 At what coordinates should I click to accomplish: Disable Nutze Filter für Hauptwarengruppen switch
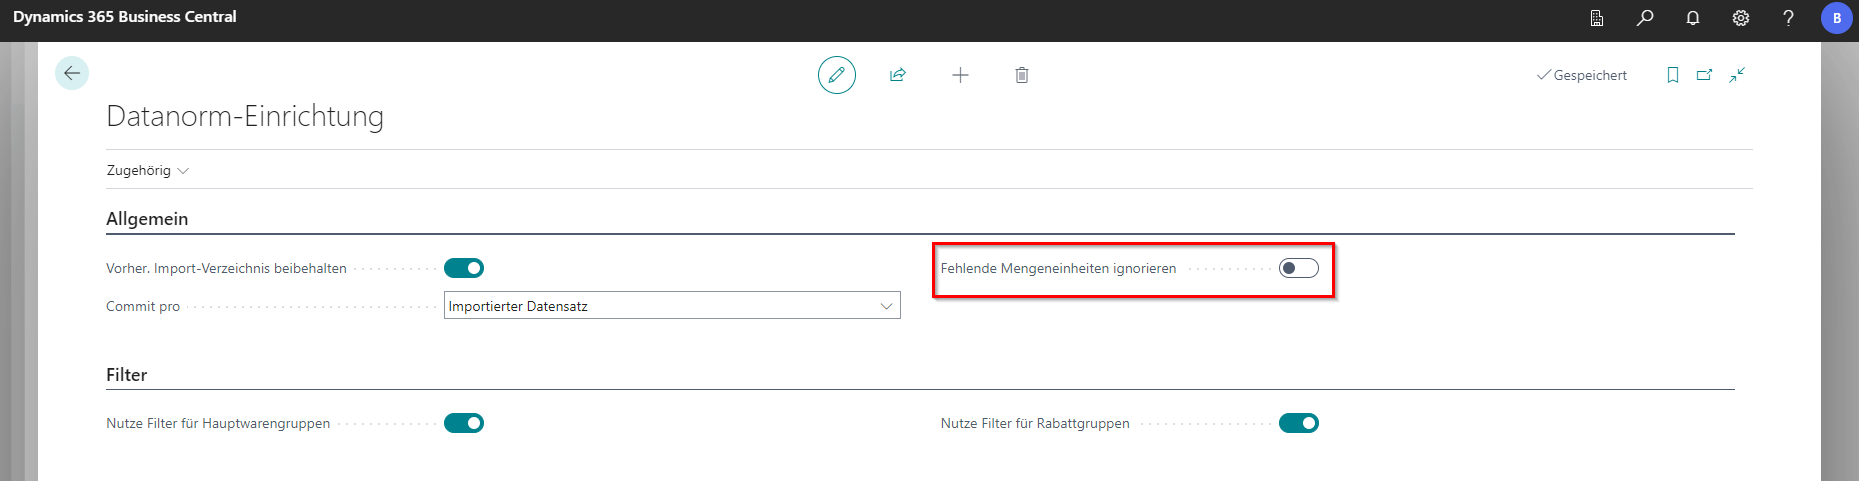click(464, 423)
